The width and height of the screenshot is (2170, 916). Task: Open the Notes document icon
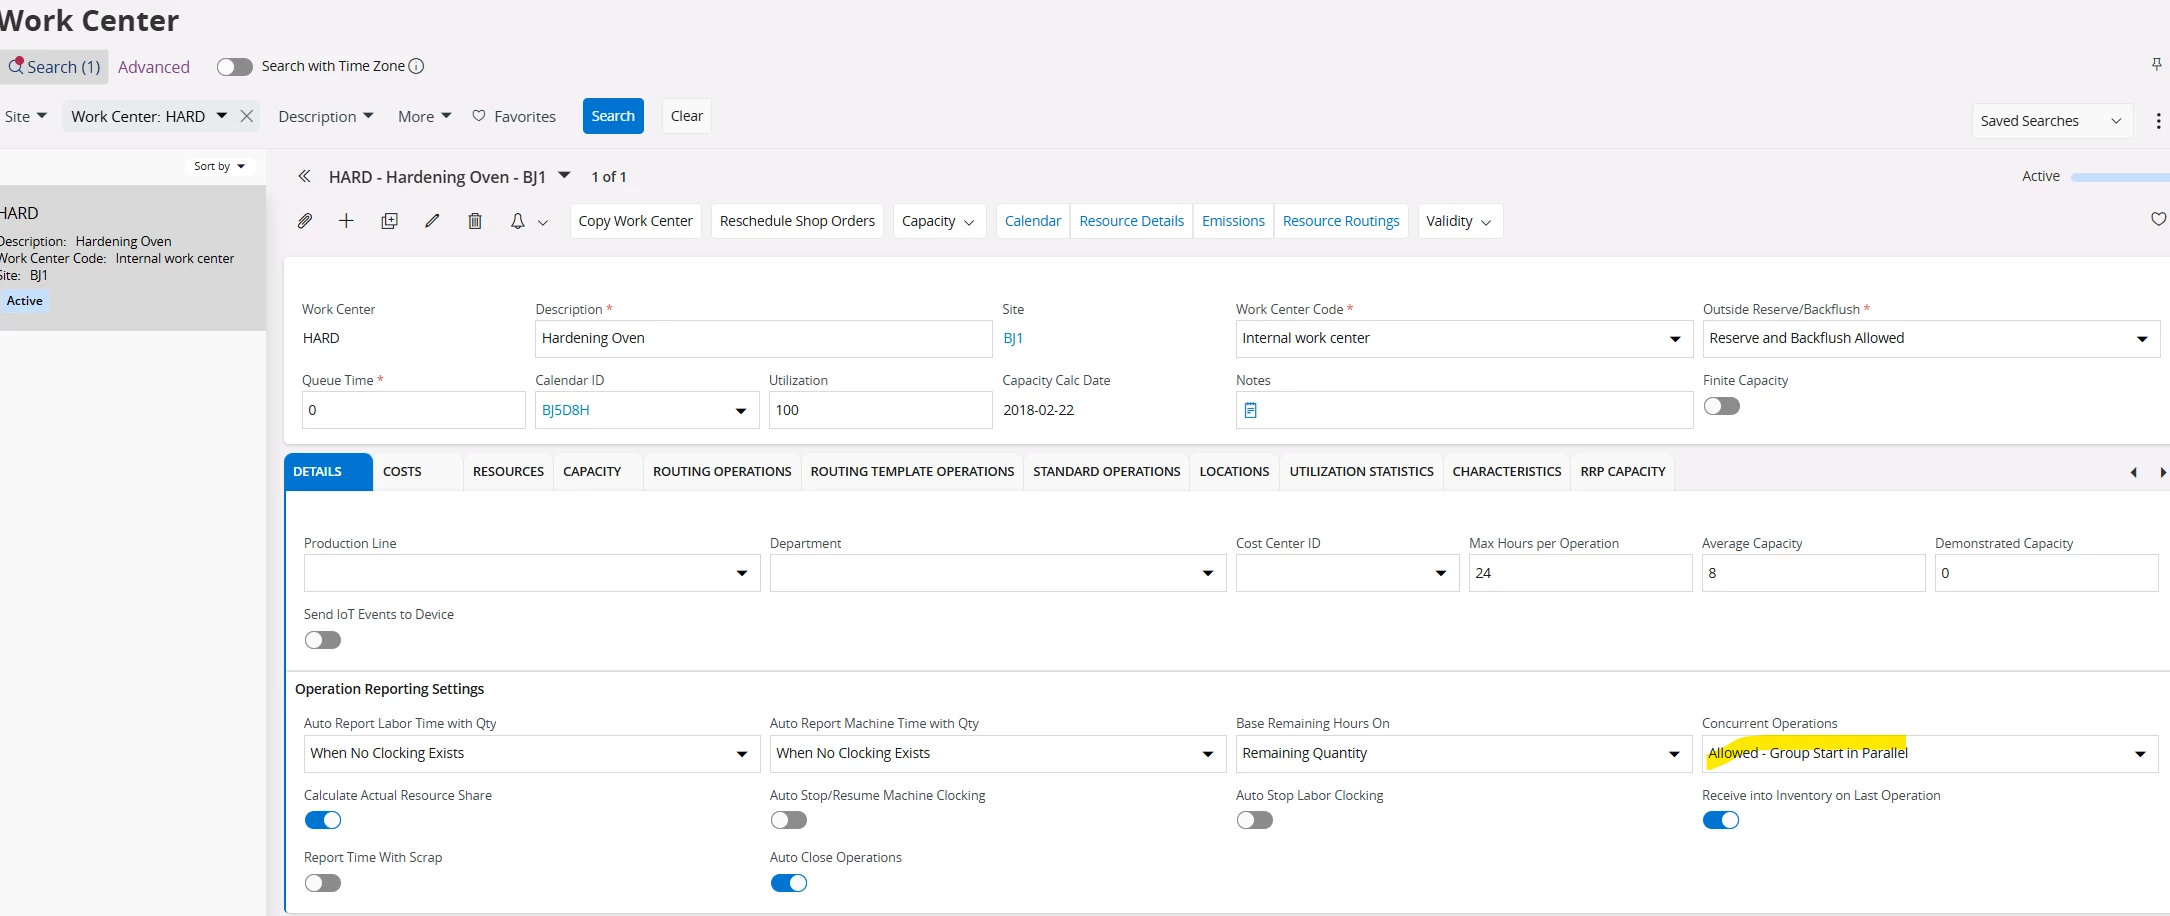pos(1250,410)
